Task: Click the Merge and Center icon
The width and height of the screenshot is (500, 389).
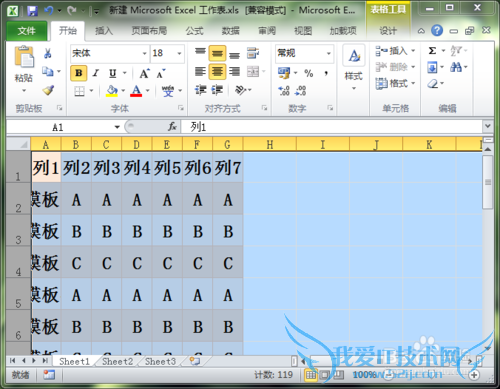Action: 253,71
